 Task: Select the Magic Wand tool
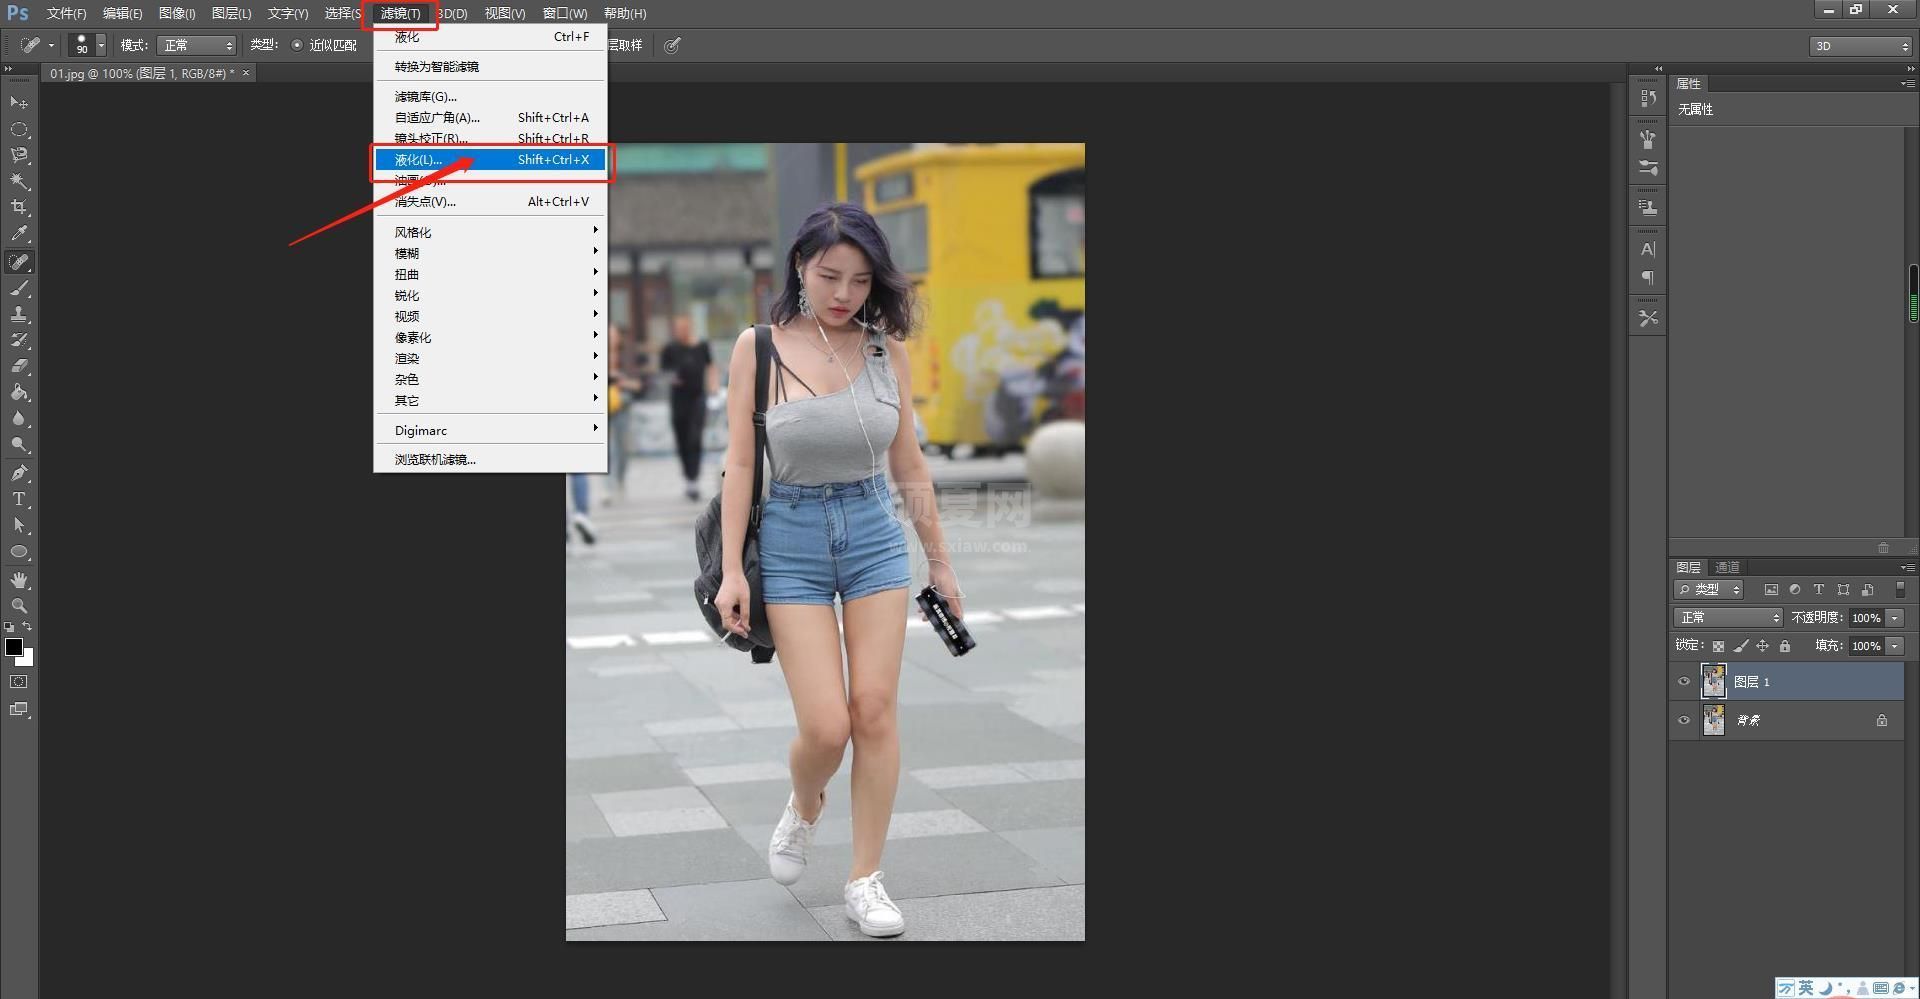(19, 181)
